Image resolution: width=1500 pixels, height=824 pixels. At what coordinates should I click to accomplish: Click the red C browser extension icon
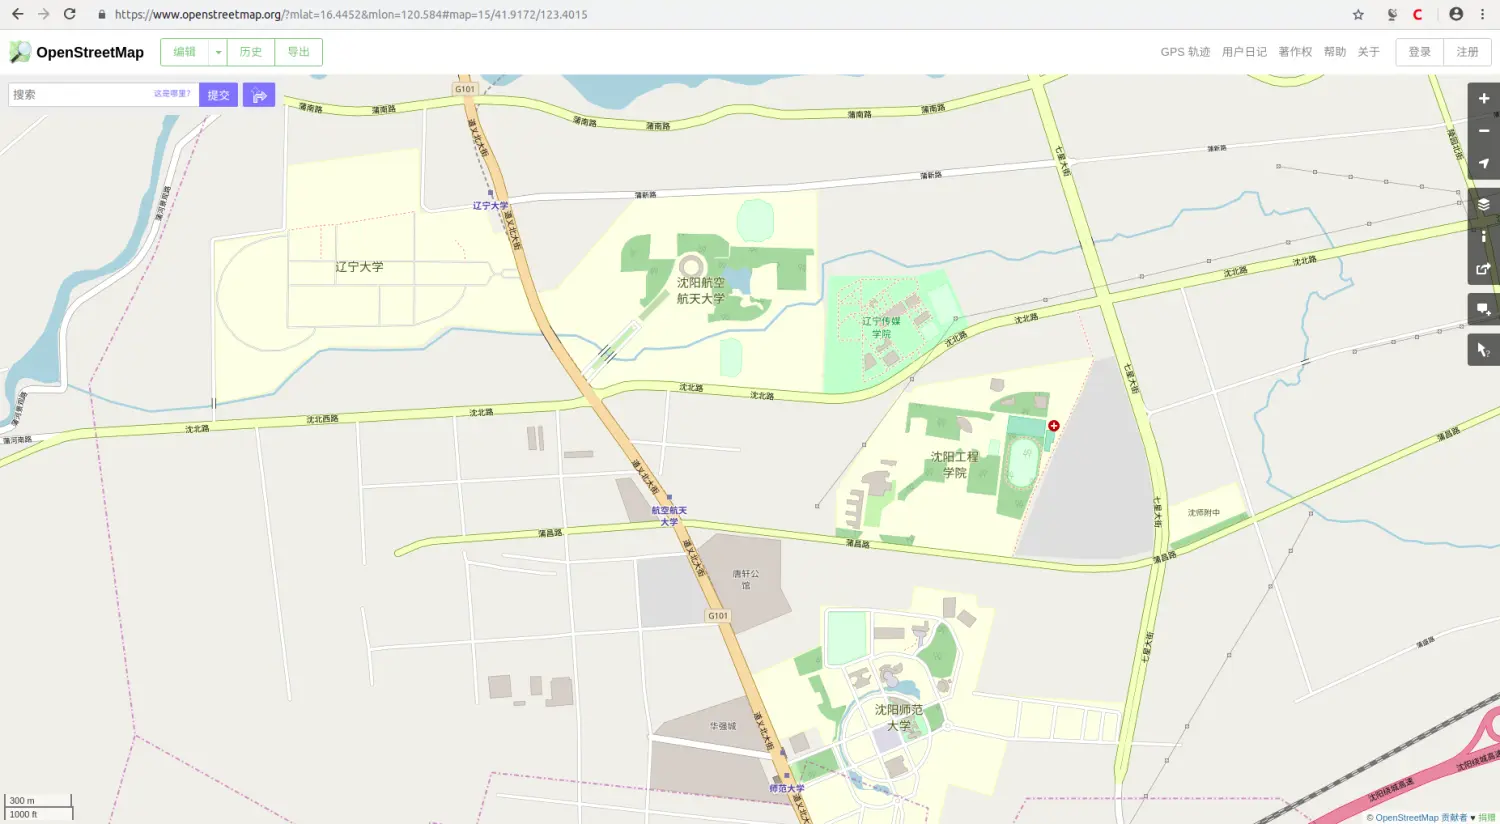point(1417,14)
